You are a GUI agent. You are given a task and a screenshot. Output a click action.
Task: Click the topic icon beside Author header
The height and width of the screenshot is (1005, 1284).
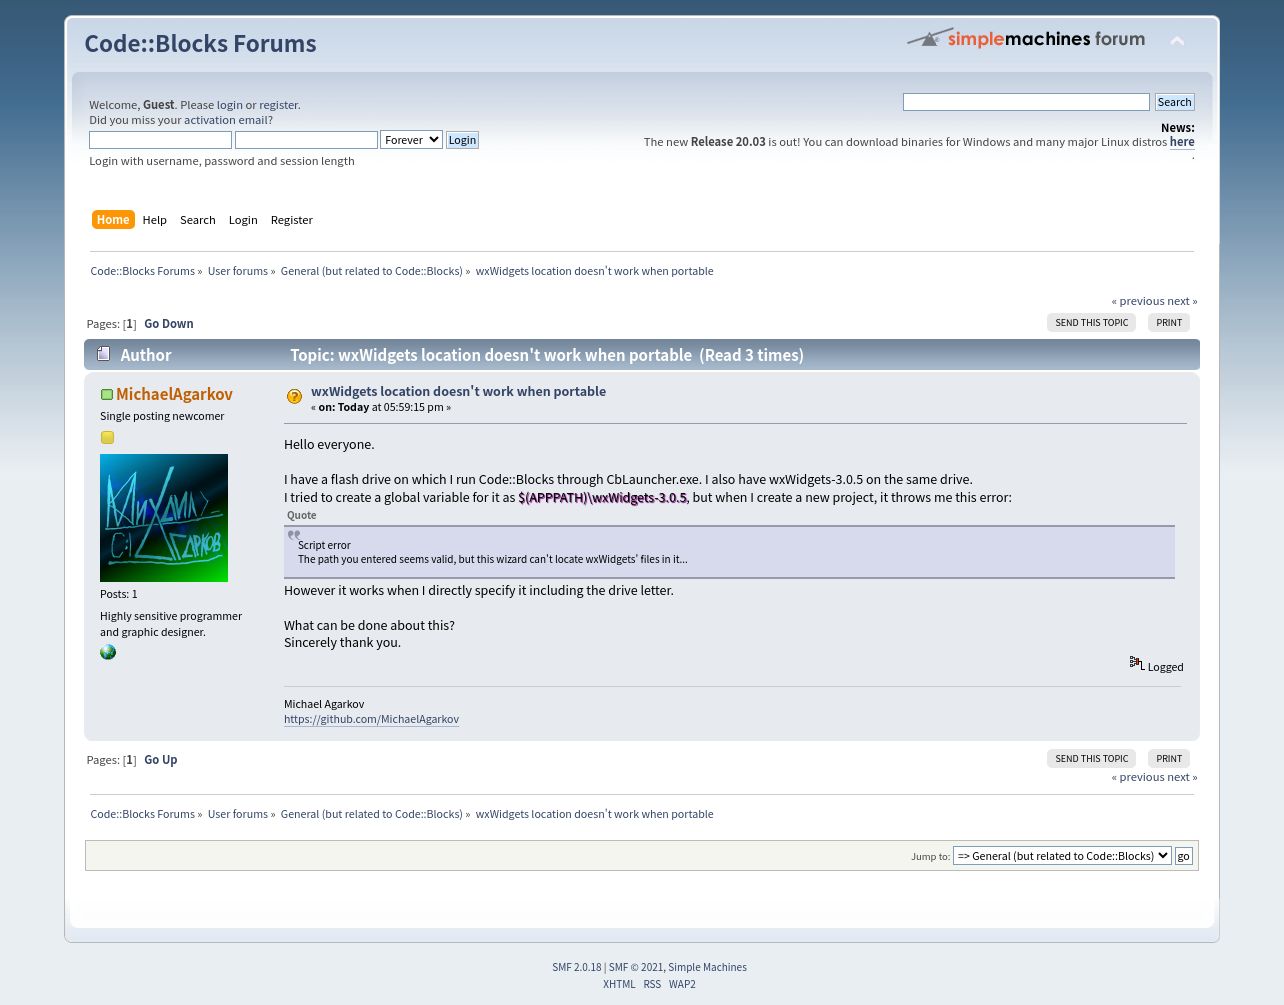coord(103,354)
